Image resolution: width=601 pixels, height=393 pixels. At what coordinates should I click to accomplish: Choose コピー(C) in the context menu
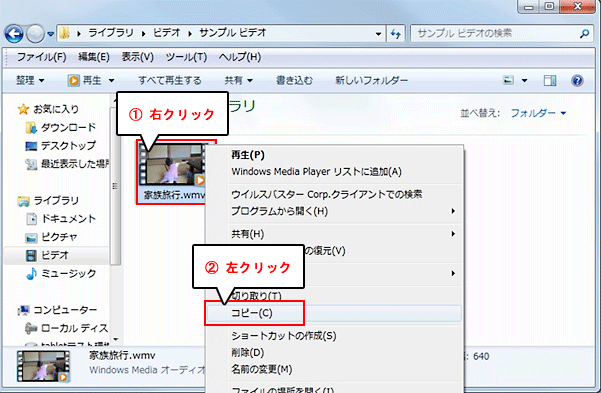(334, 313)
